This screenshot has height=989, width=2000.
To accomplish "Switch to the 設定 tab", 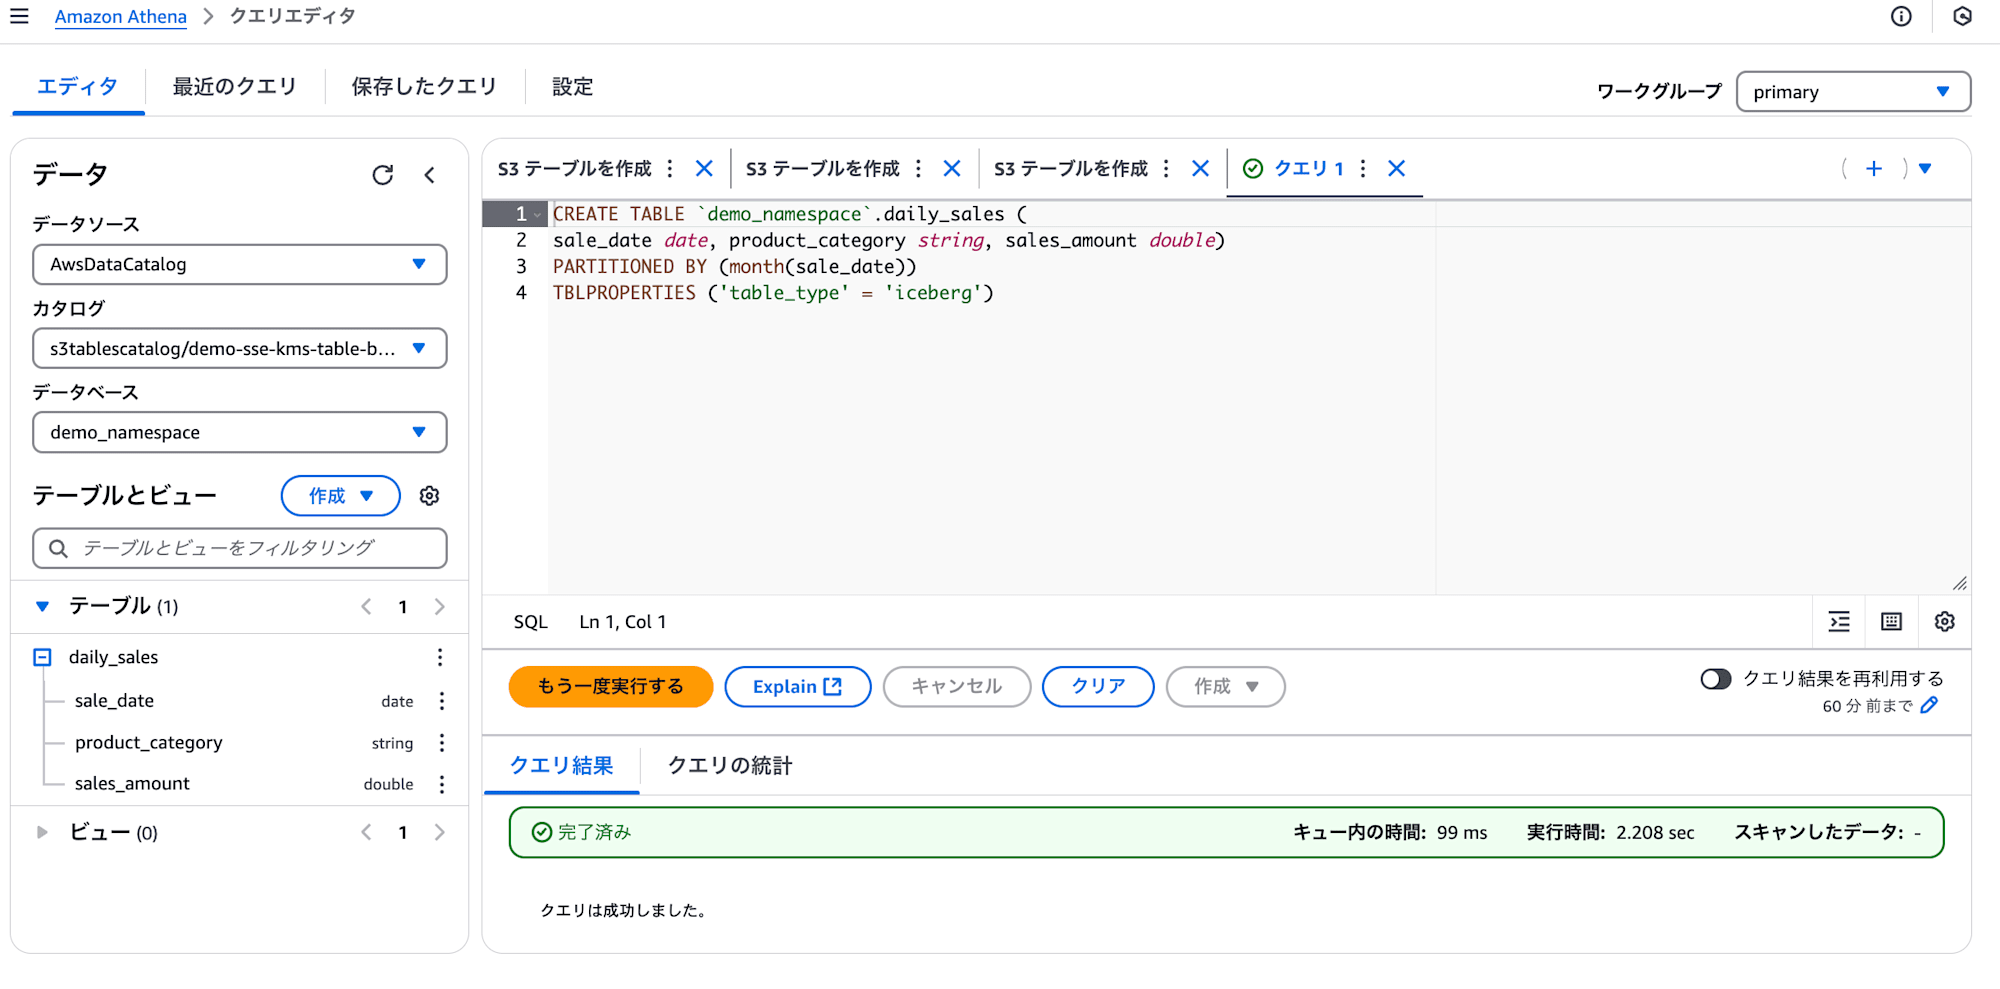I will coord(573,87).
